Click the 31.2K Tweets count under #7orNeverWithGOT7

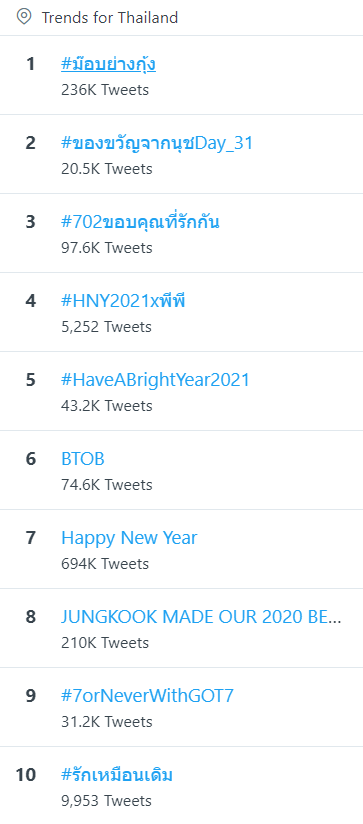click(x=107, y=722)
